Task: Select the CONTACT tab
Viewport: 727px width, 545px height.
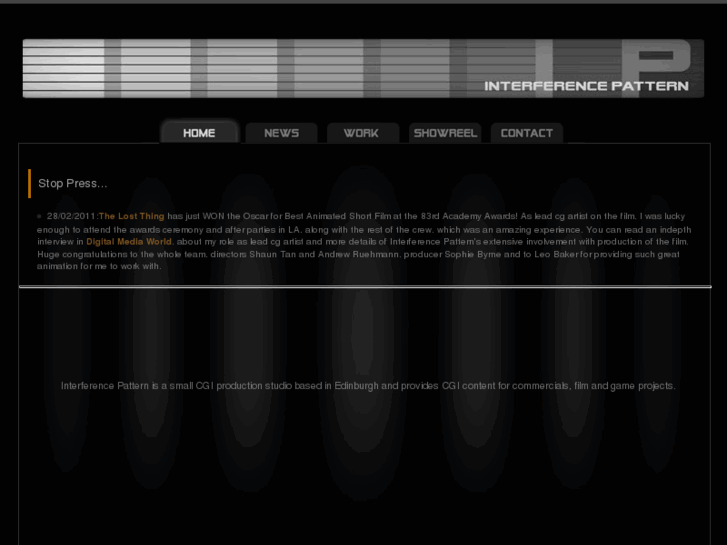Action: click(527, 133)
